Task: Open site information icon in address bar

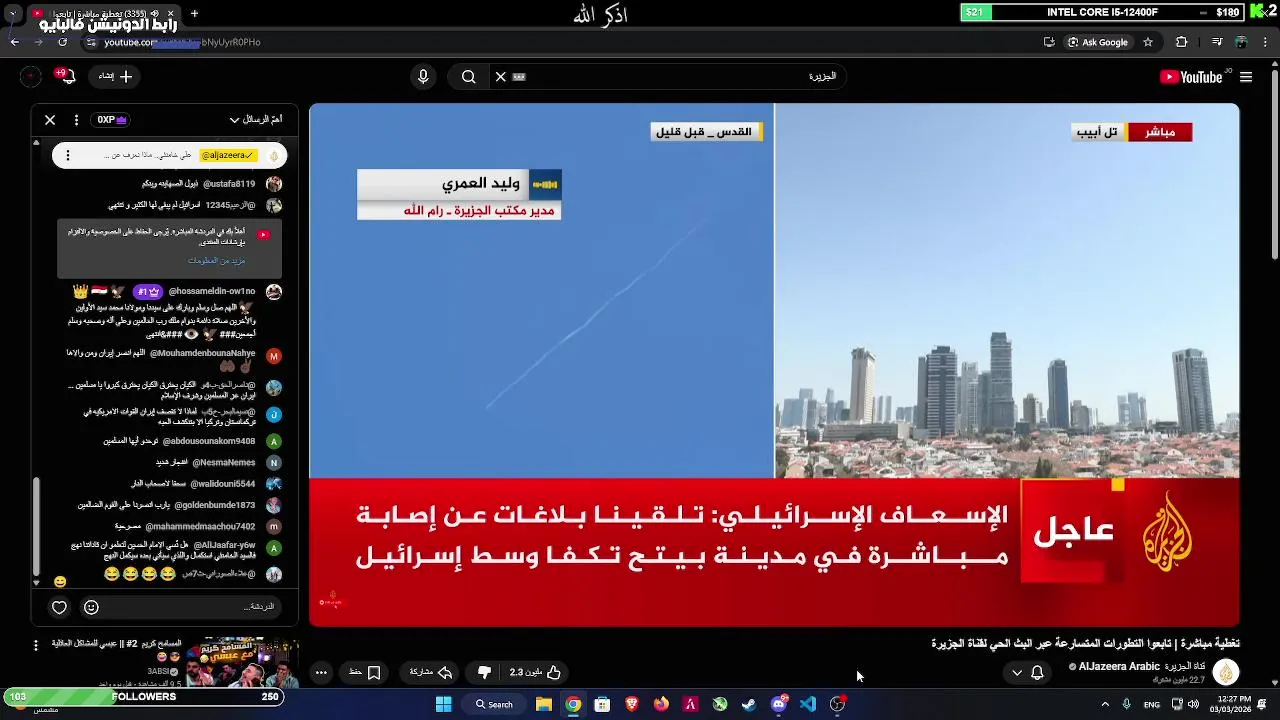Action: [91, 42]
